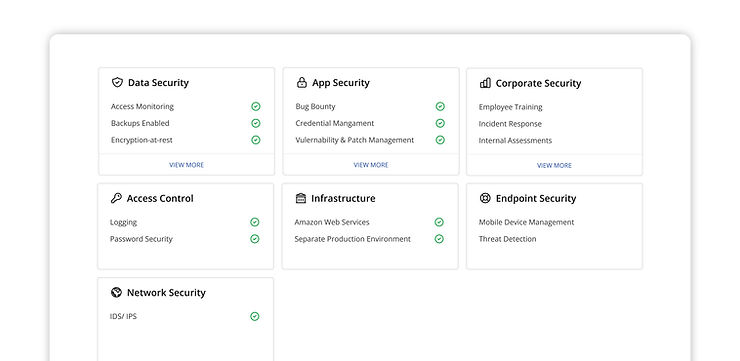Click the Mobile Device Management item
740x361 pixels.
(x=526, y=222)
